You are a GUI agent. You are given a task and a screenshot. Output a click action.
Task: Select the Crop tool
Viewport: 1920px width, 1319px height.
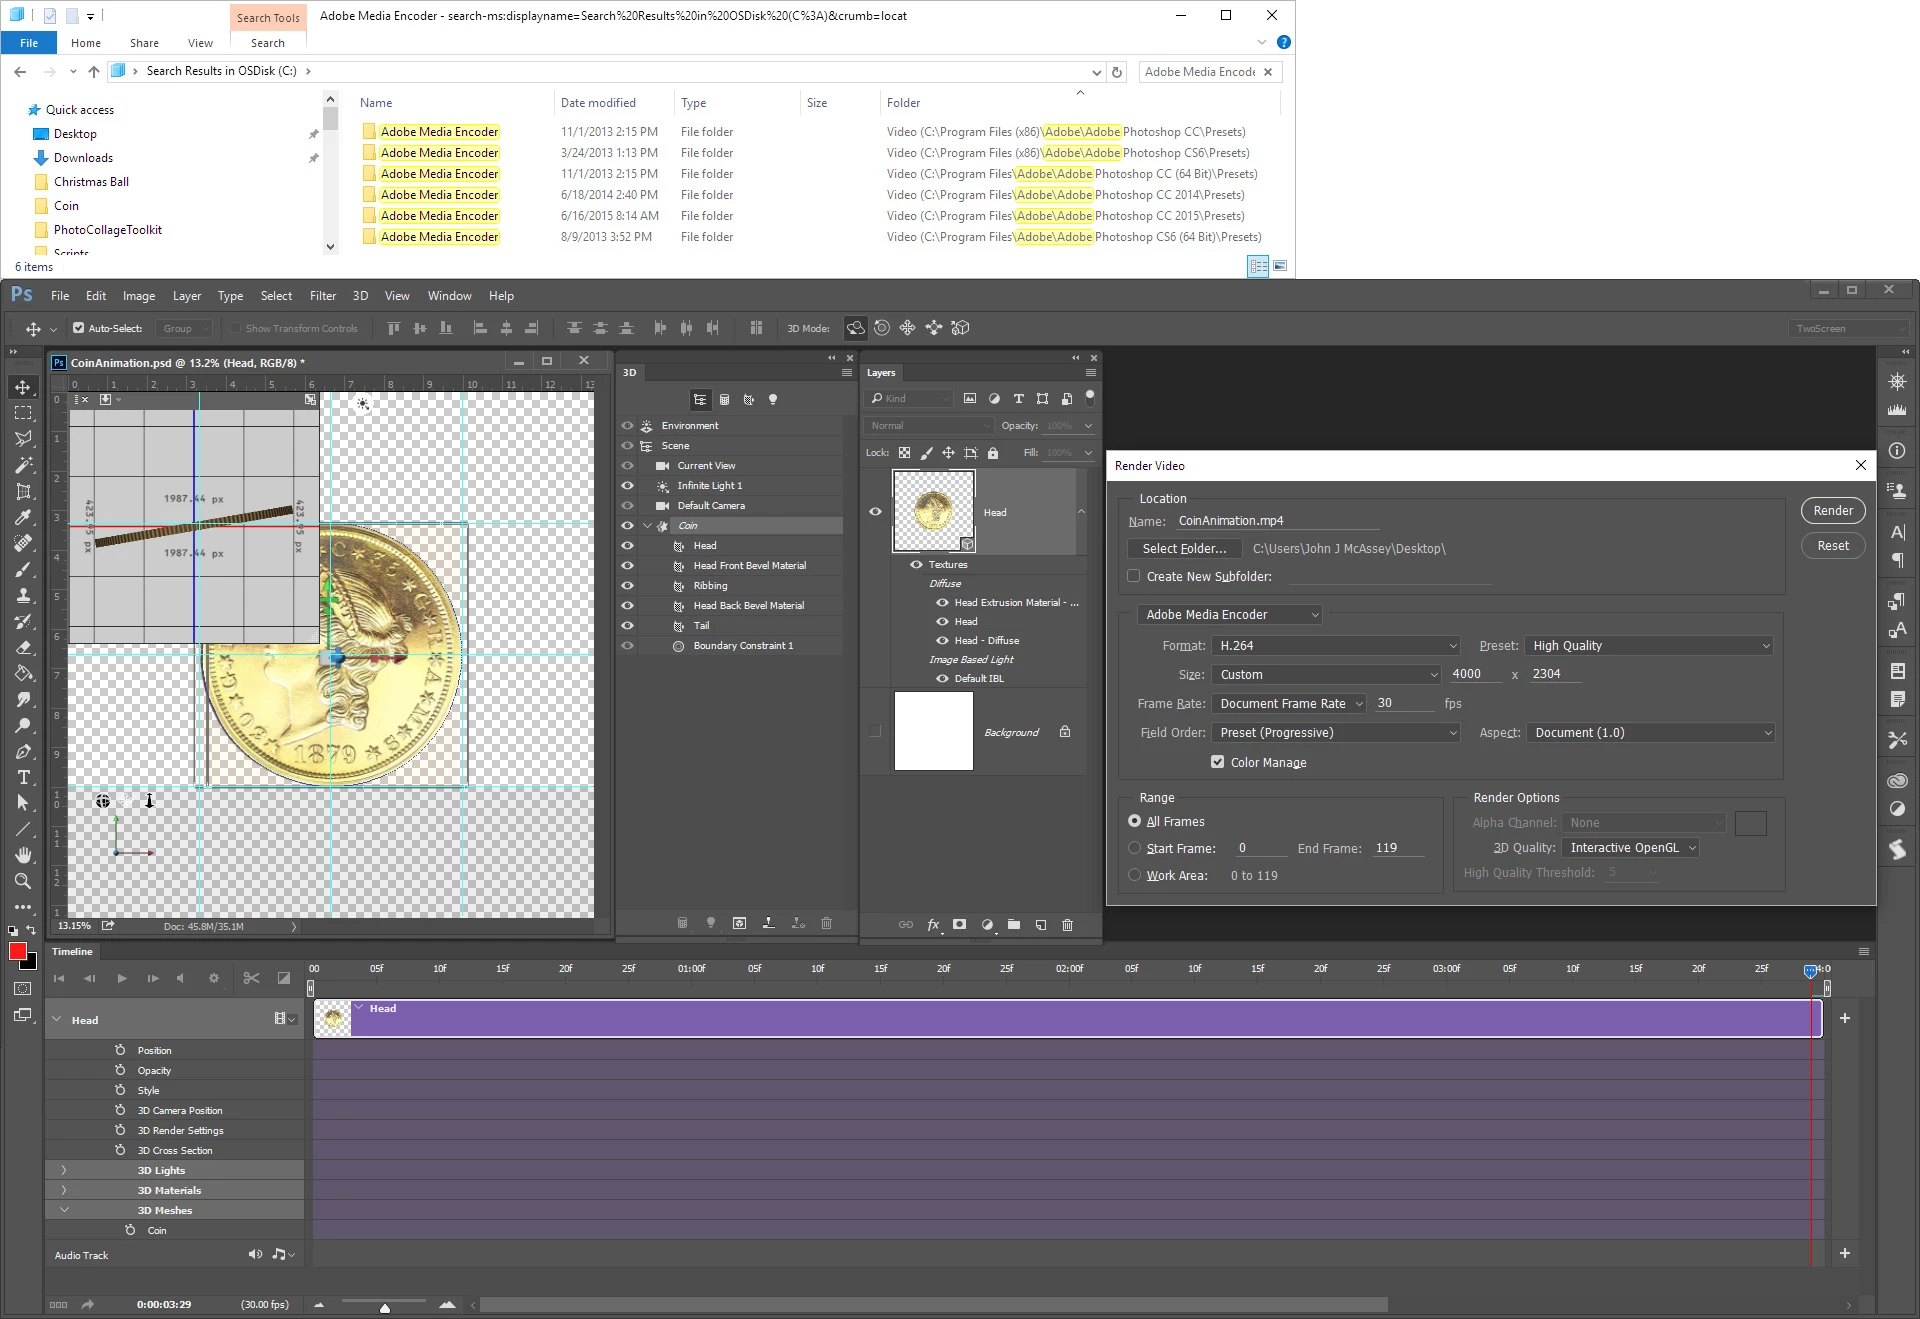click(x=22, y=491)
